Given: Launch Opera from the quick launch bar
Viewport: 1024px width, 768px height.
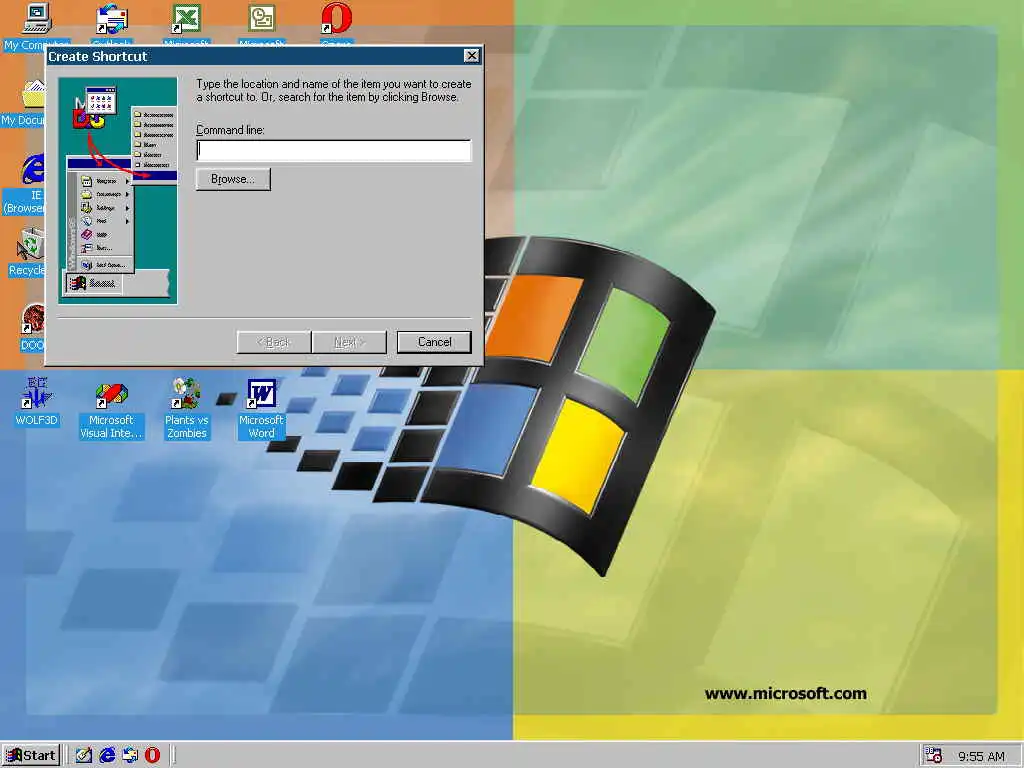Looking at the screenshot, I should pos(152,756).
